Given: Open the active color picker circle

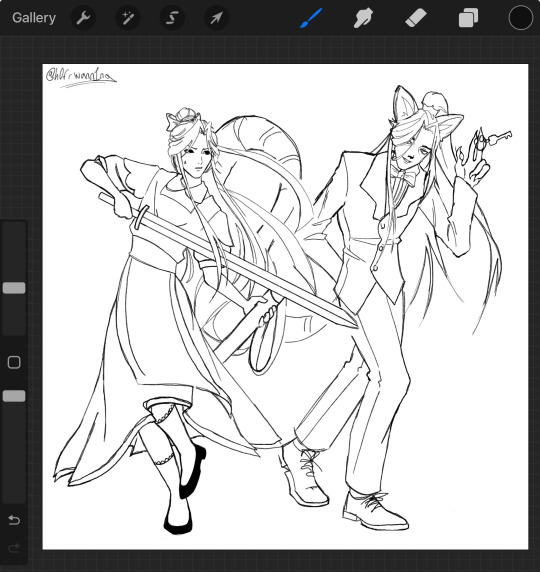Looking at the screenshot, I should pyautogui.click(x=521, y=18).
